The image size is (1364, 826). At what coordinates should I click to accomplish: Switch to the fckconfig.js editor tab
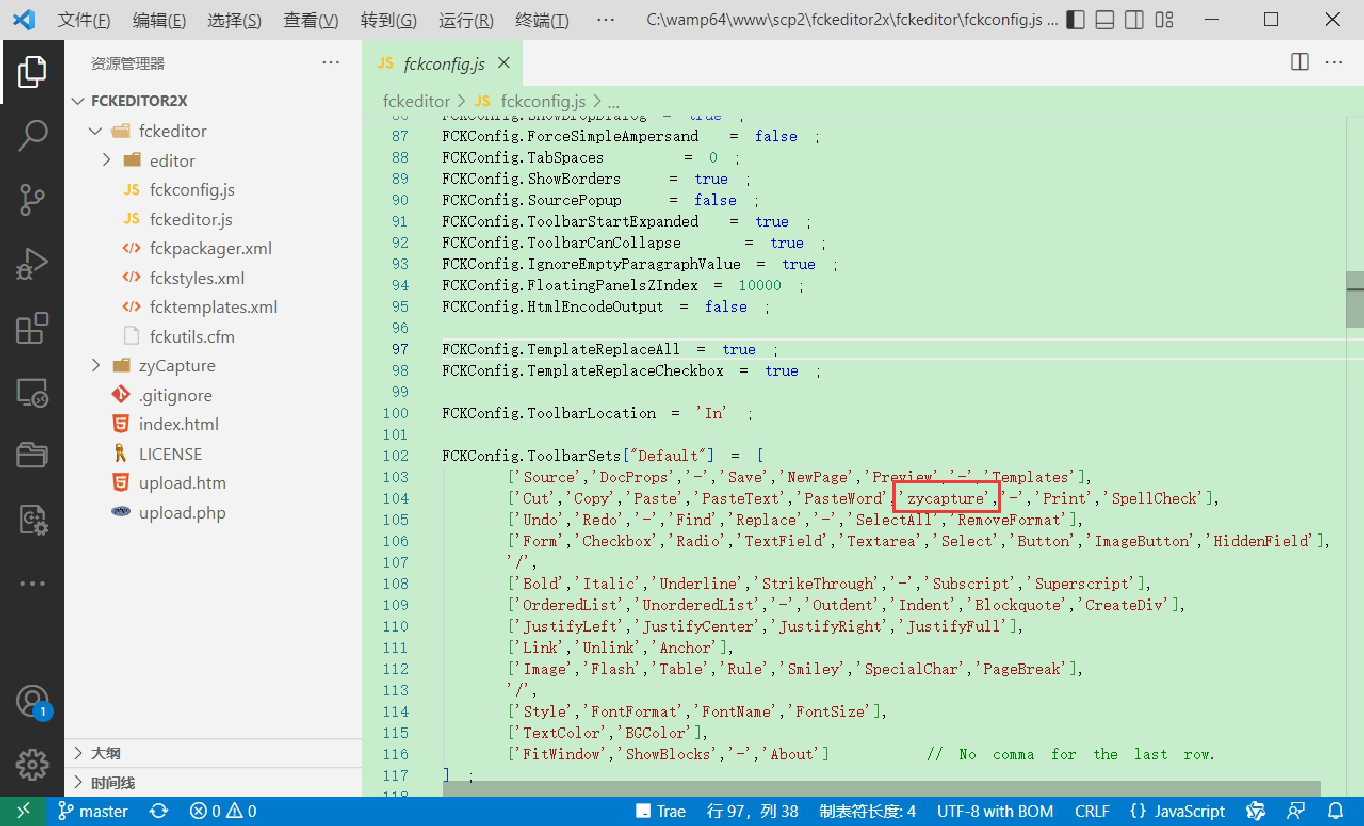click(x=443, y=63)
